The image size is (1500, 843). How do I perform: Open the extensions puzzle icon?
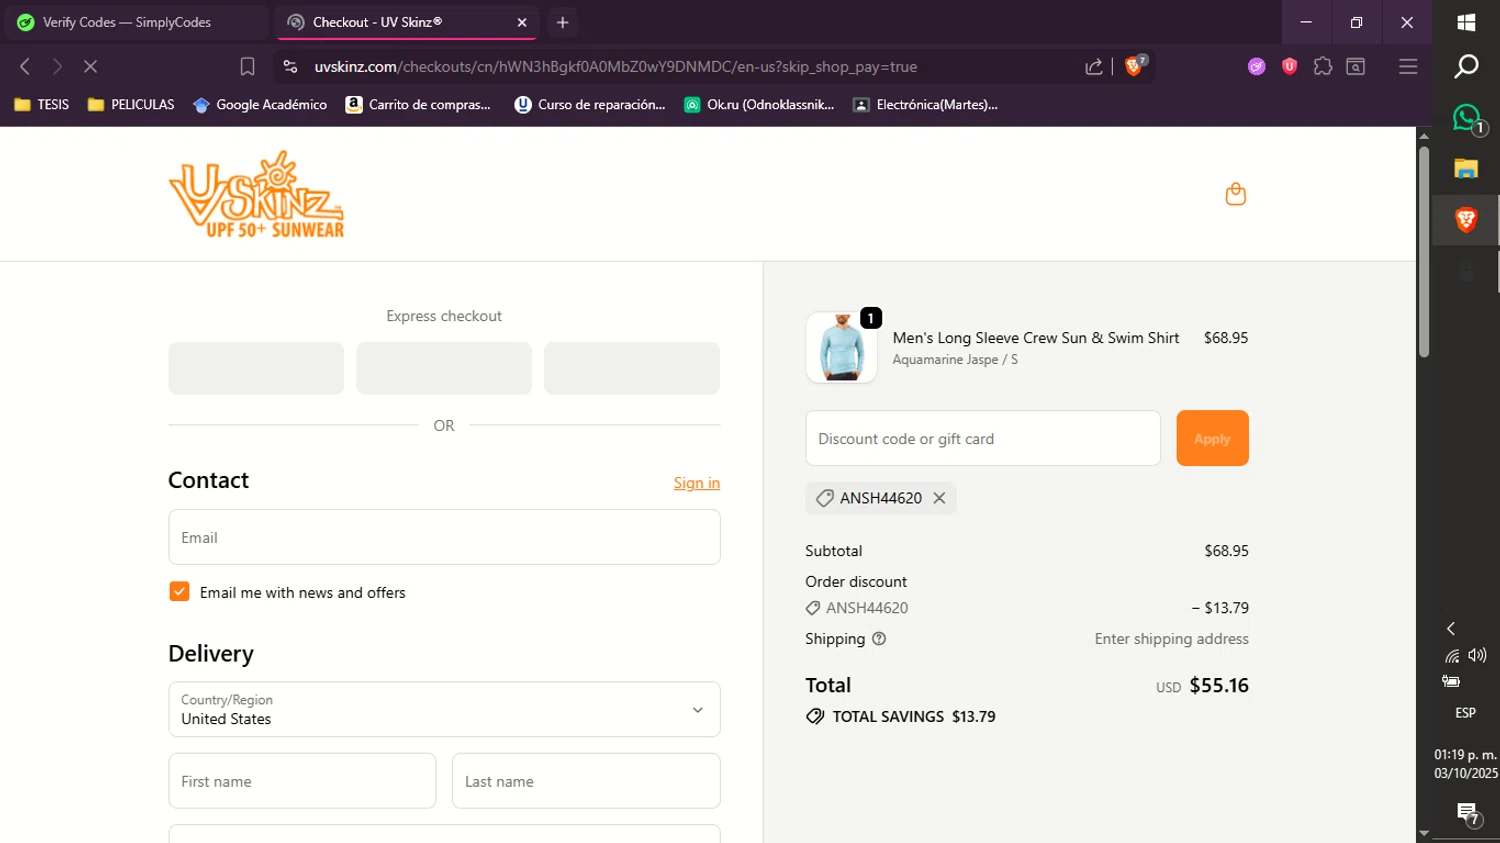click(x=1323, y=67)
